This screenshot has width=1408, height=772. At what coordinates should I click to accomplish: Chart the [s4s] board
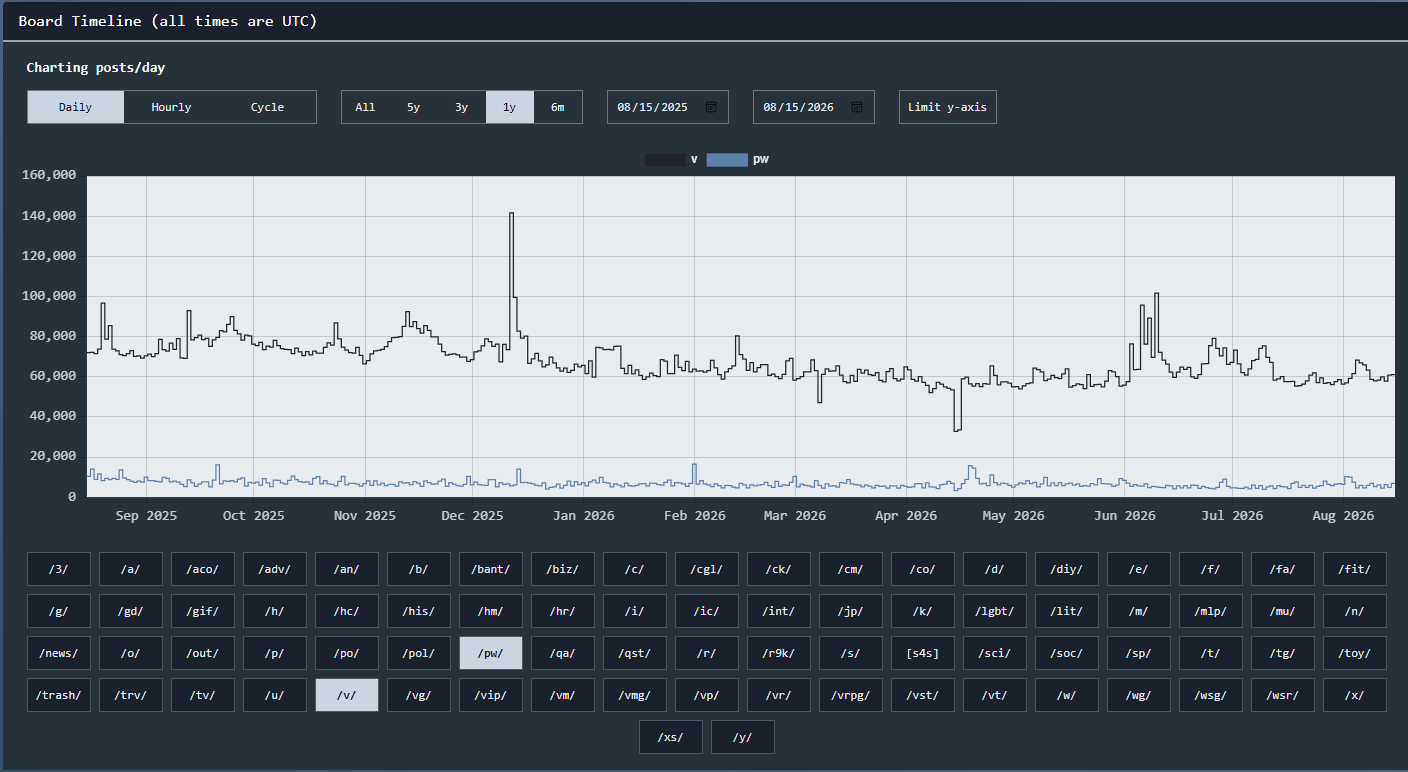pyautogui.click(x=923, y=653)
